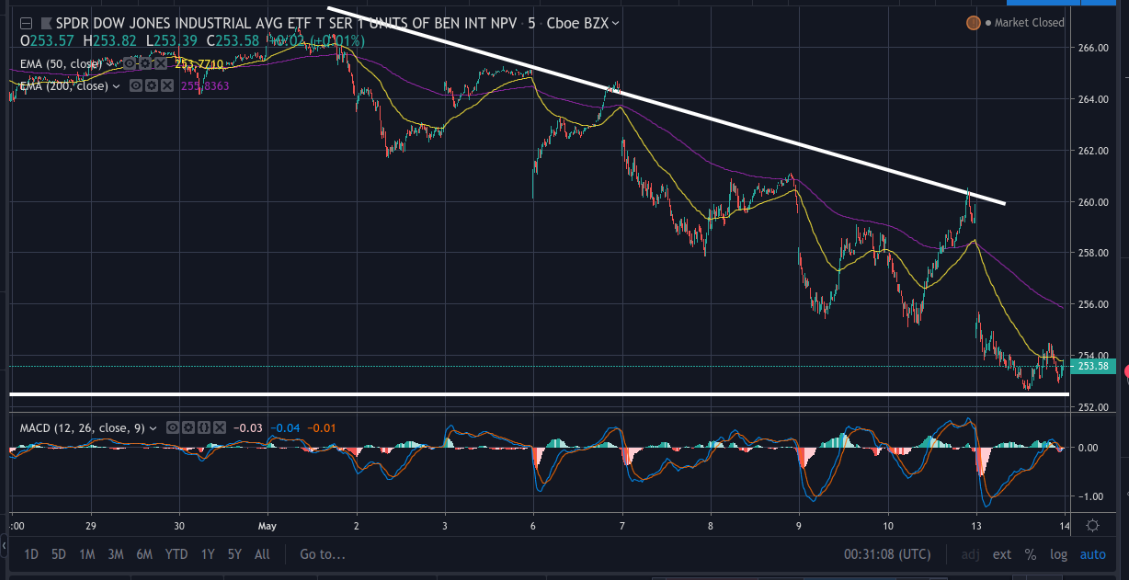This screenshot has height=580, width=1129.
Task: Open the dropdown chevron after Cboe BZX
Action: pyautogui.click(x=616, y=23)
